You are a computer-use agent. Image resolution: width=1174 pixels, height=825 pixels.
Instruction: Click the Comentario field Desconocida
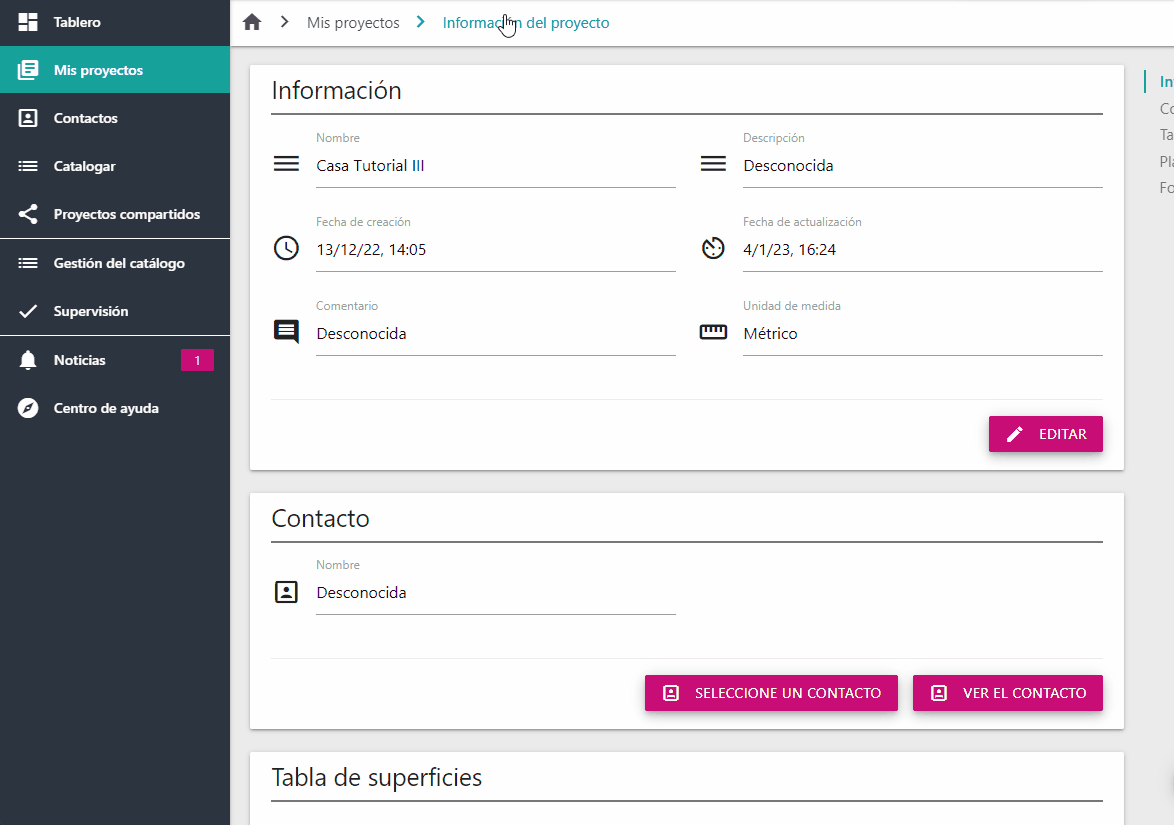[x=496, y=334]
